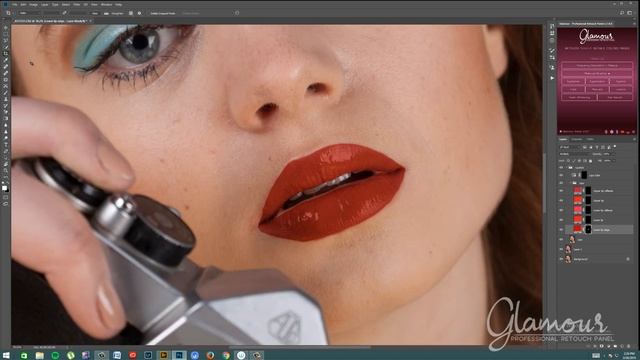Toggle visibility of the Lips subgroup
640x360 pixels.
coord(561,183)
